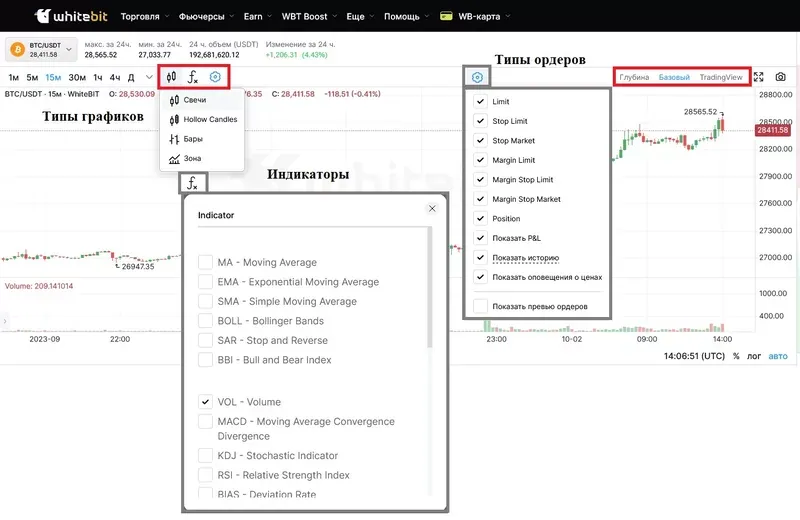Open indicators fx icon in chart toolbar
Screen dimensions: 800x520
click(192, 77)
